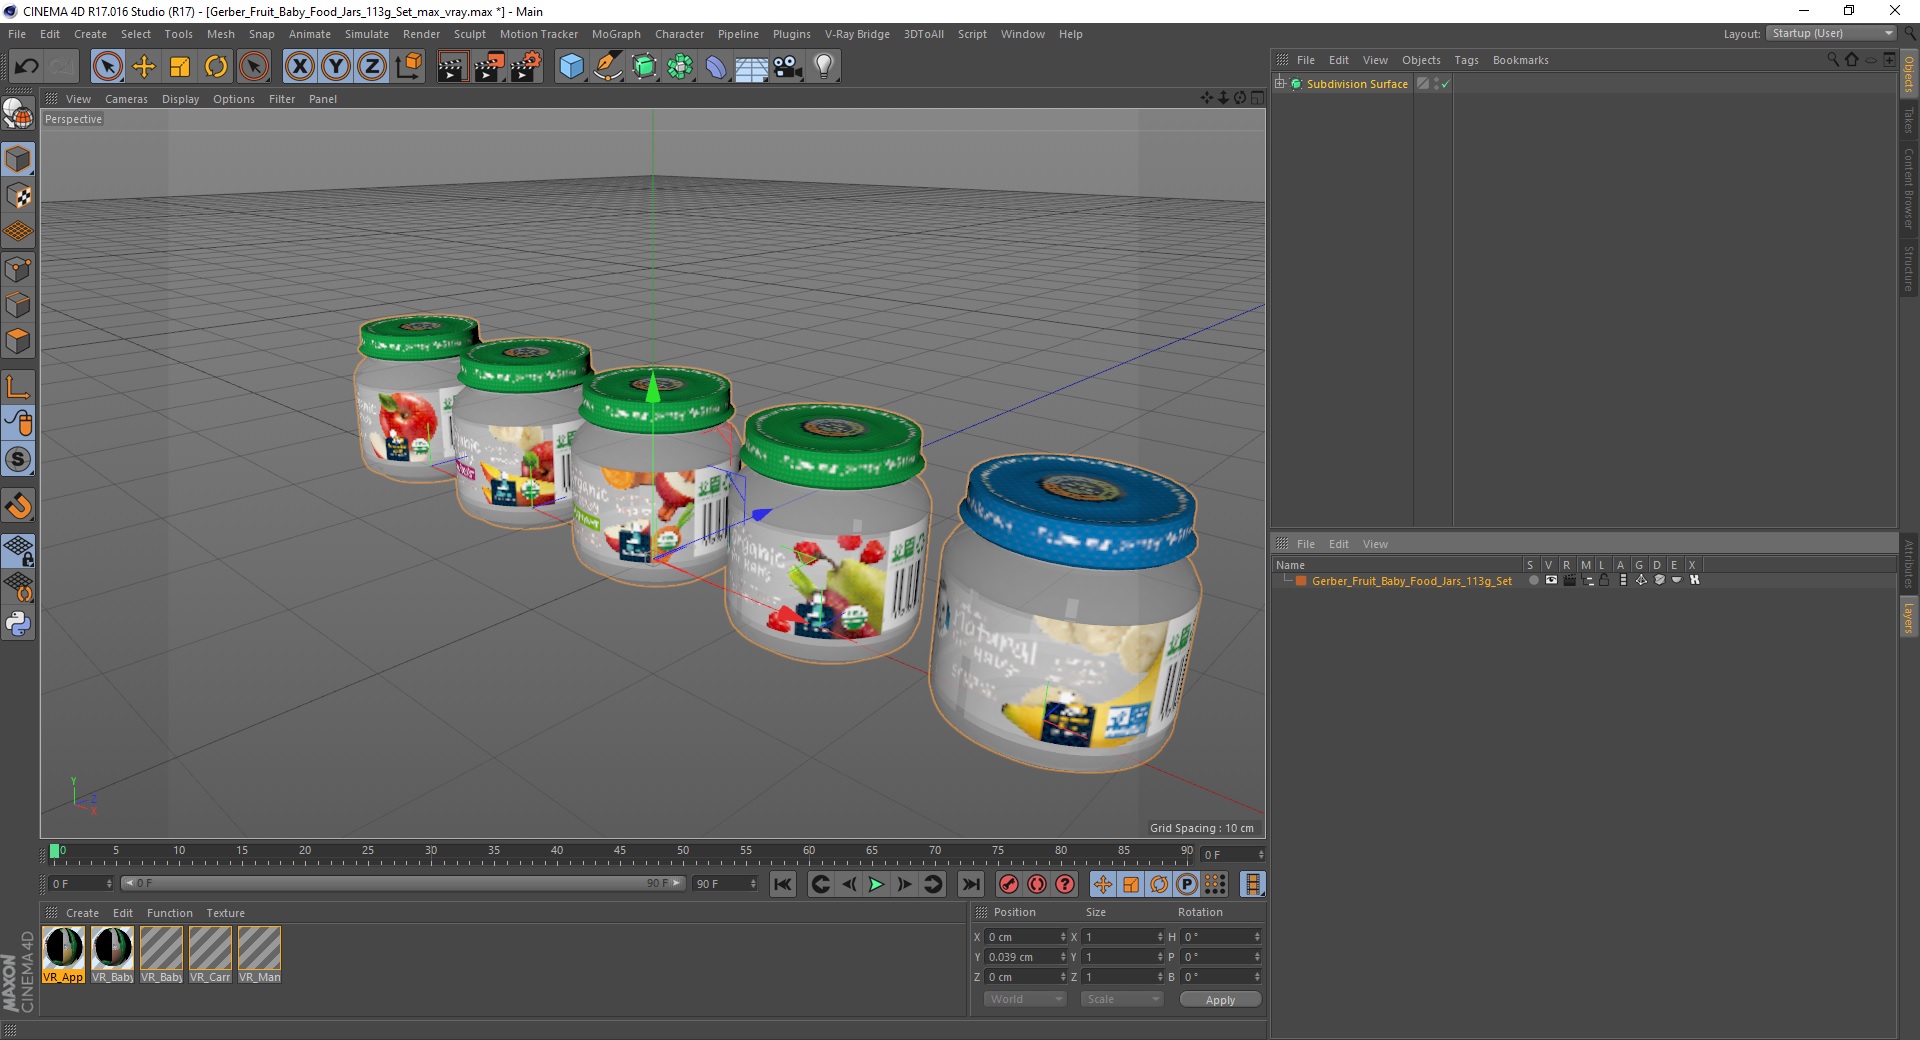Open the Floor environment icon

click(751, 67)
